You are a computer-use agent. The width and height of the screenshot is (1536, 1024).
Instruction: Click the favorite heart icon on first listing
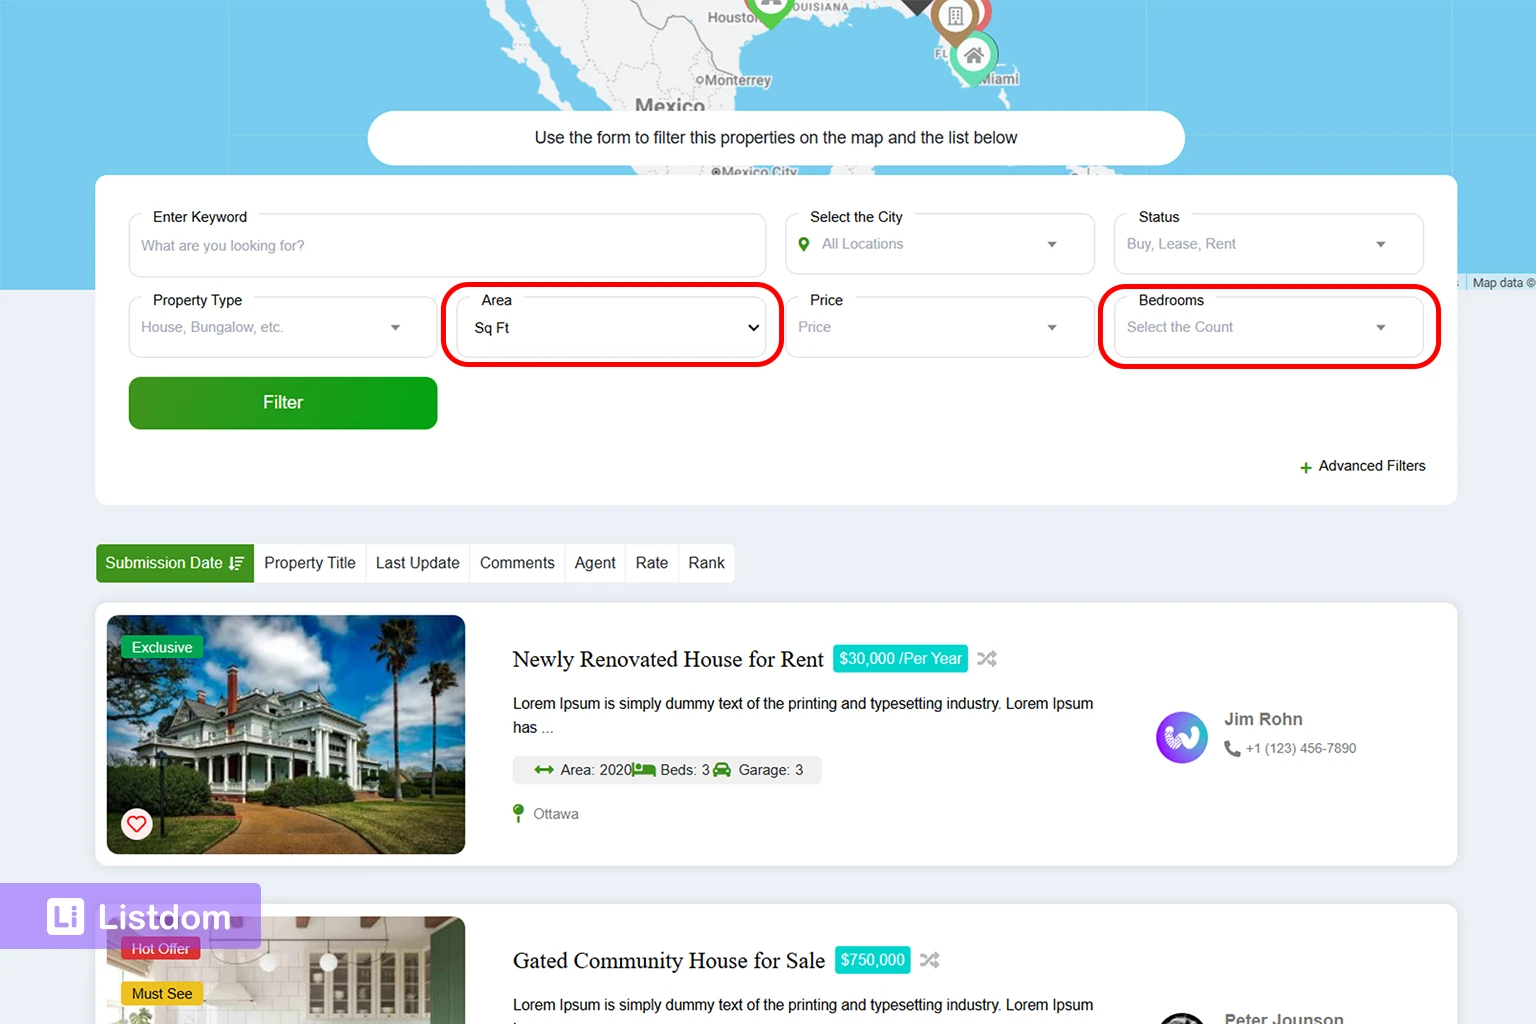point(137,824)
